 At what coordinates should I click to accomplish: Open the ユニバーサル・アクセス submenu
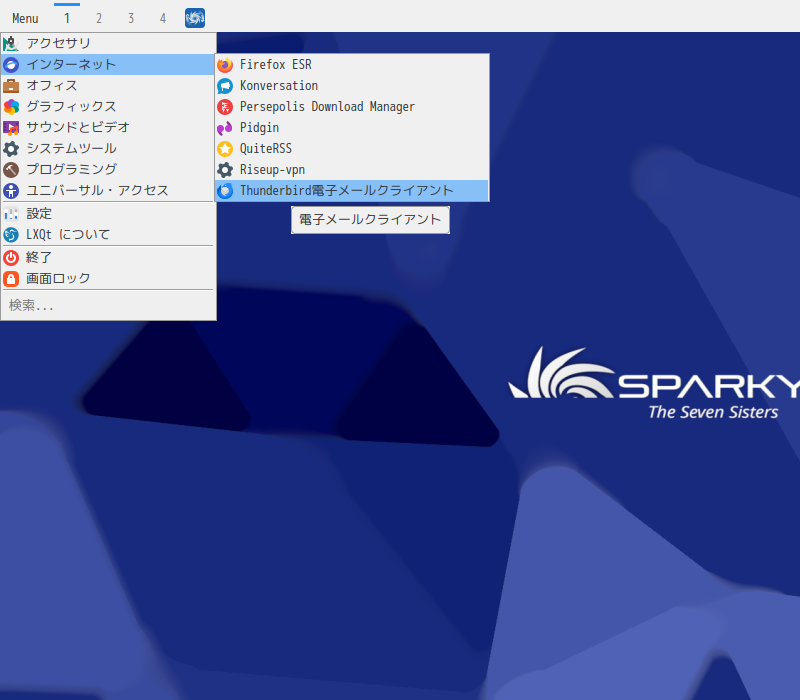[108, 190]
